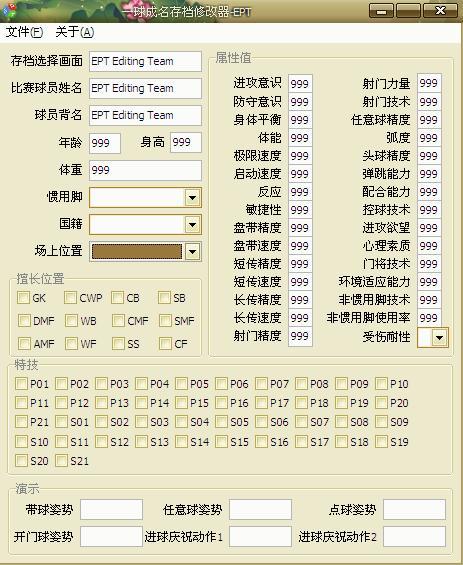Image resolution: width=463 pixels, height=565 pixels.
Task: Enable the S01 skill checkbox
Action: 62,422
